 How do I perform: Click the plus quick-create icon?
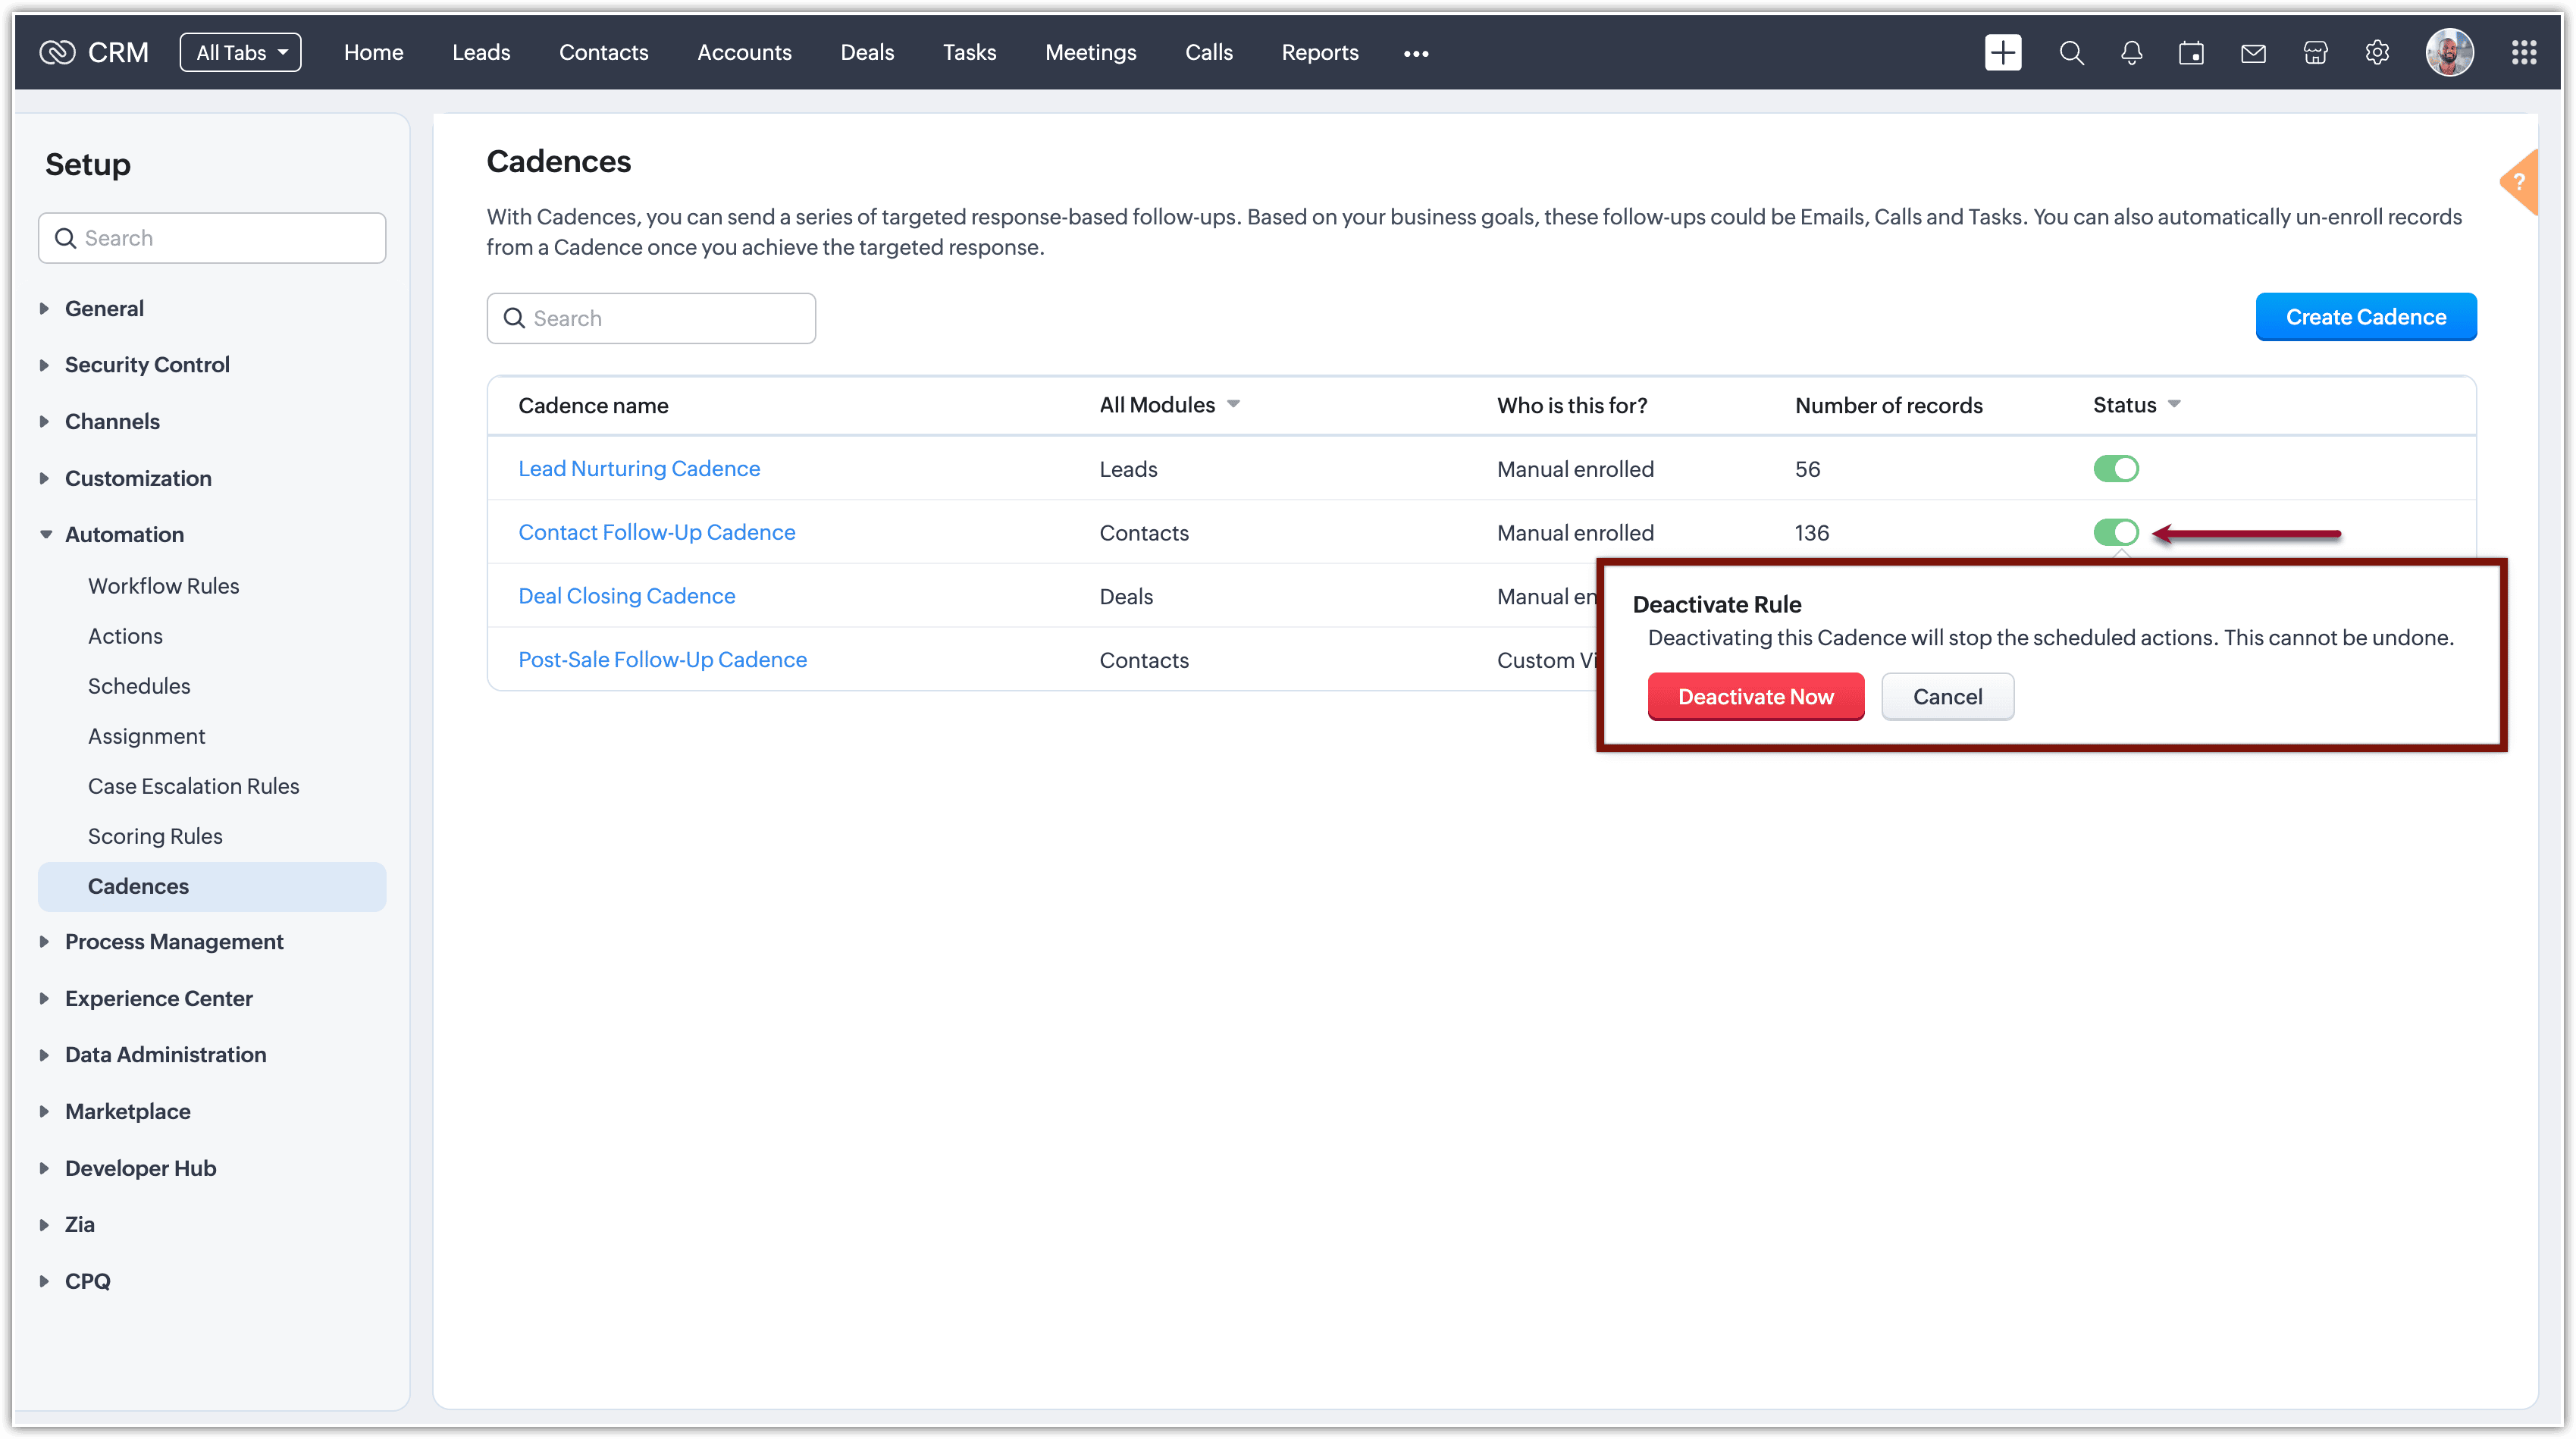(2002, 53)
